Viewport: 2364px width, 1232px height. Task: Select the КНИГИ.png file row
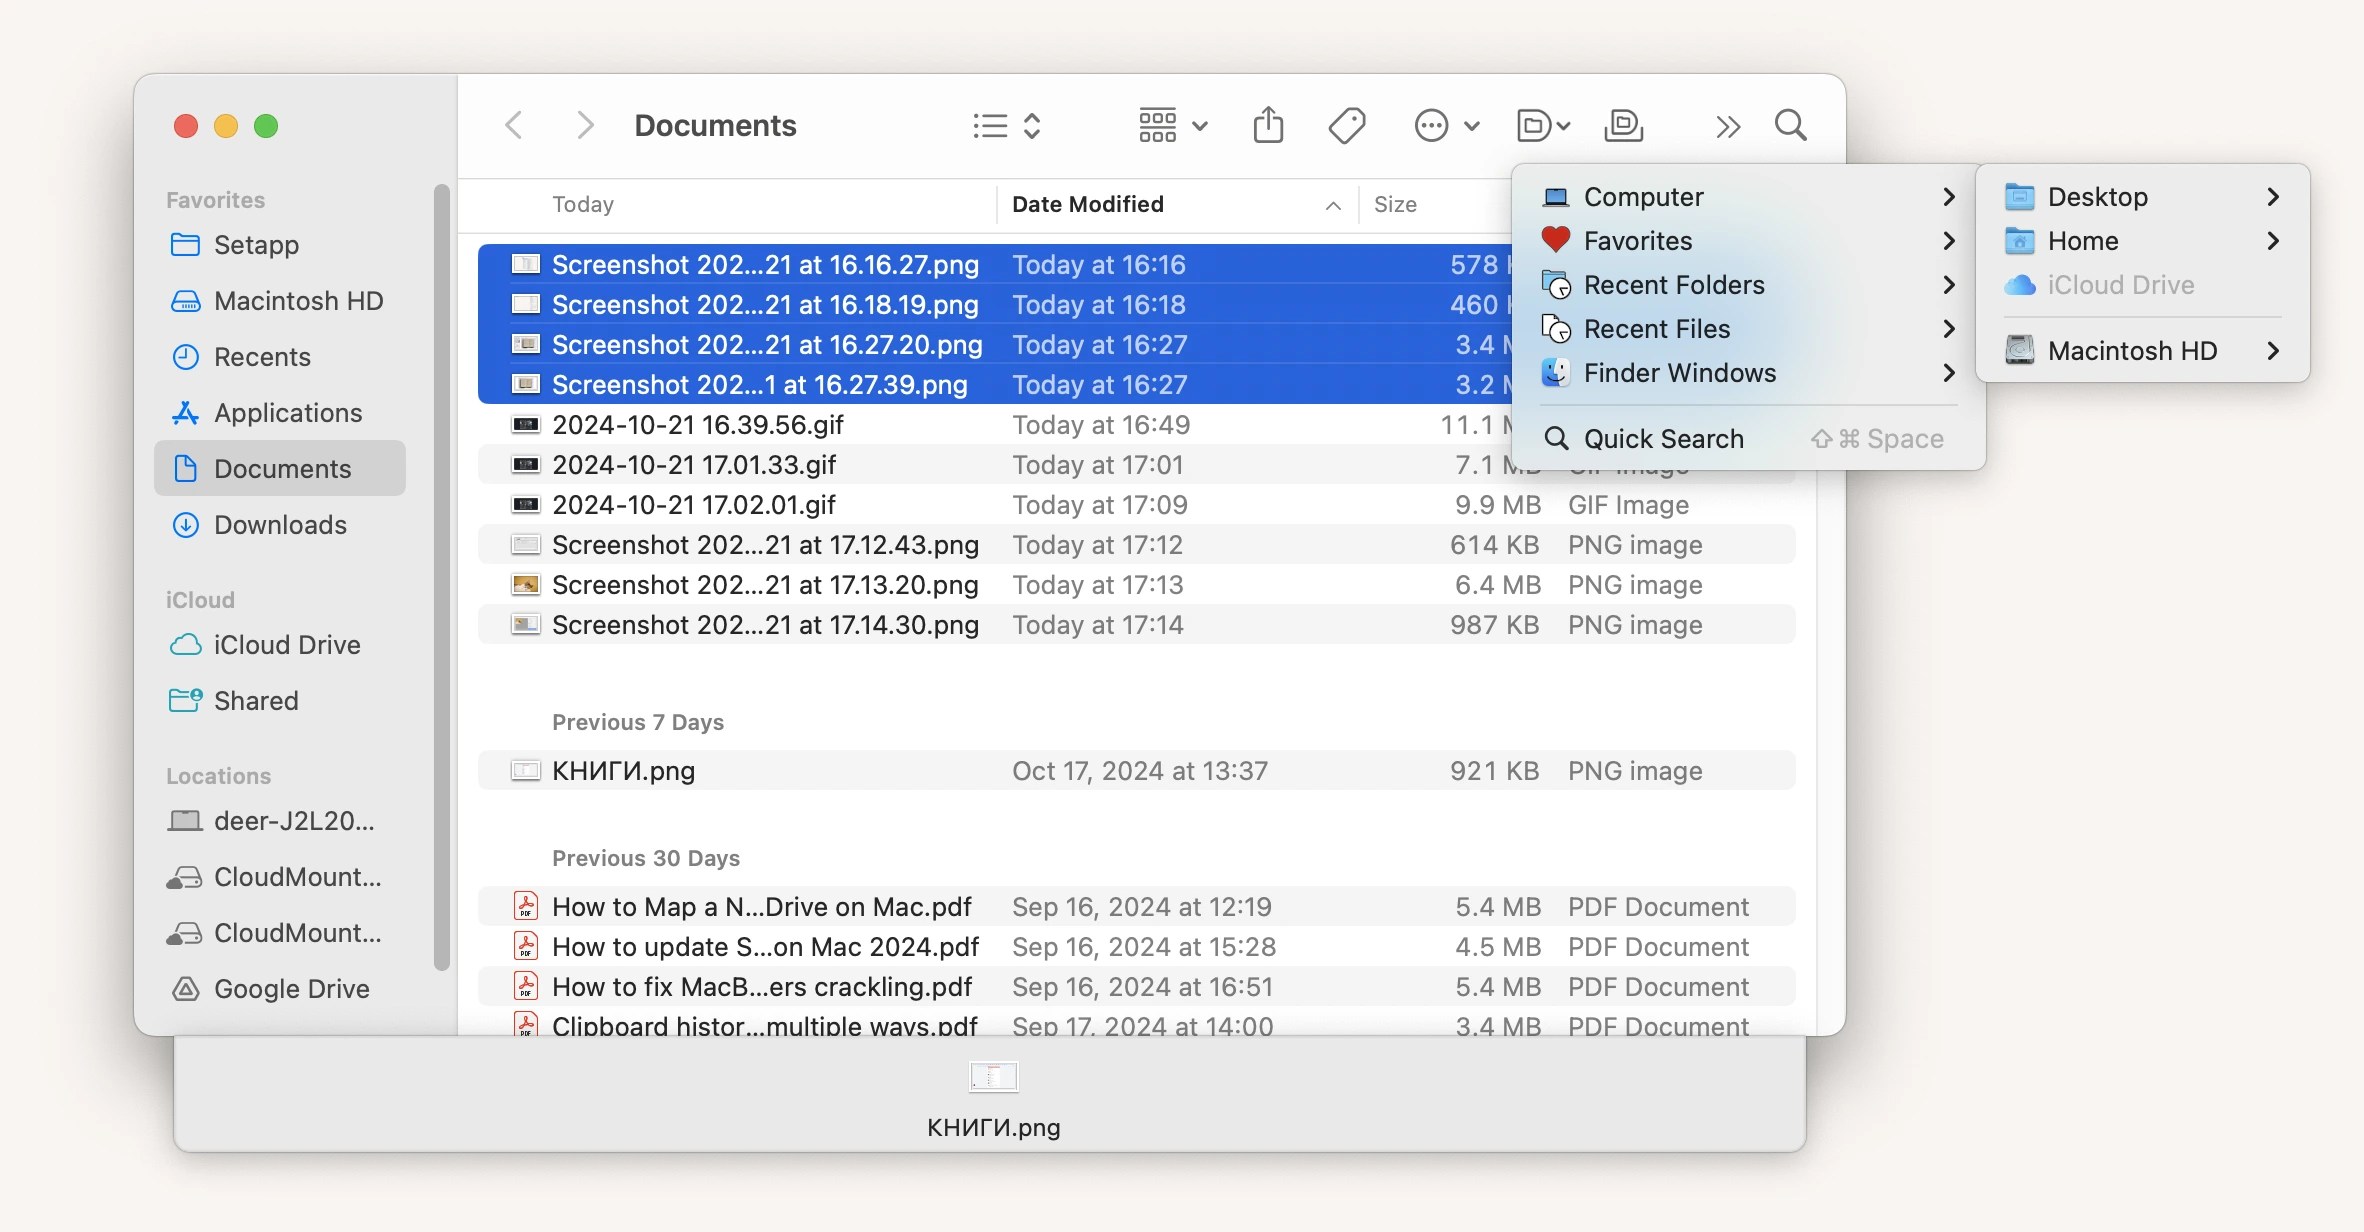(623, 771)
